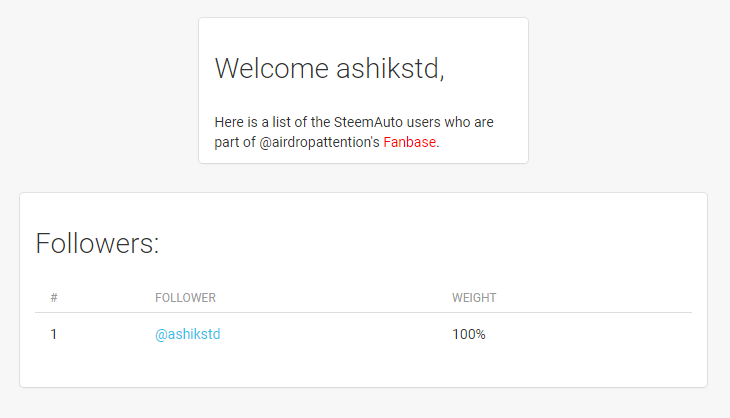
Task: Click the SteemAuto word in description
Action: click(x=368, y=122)
